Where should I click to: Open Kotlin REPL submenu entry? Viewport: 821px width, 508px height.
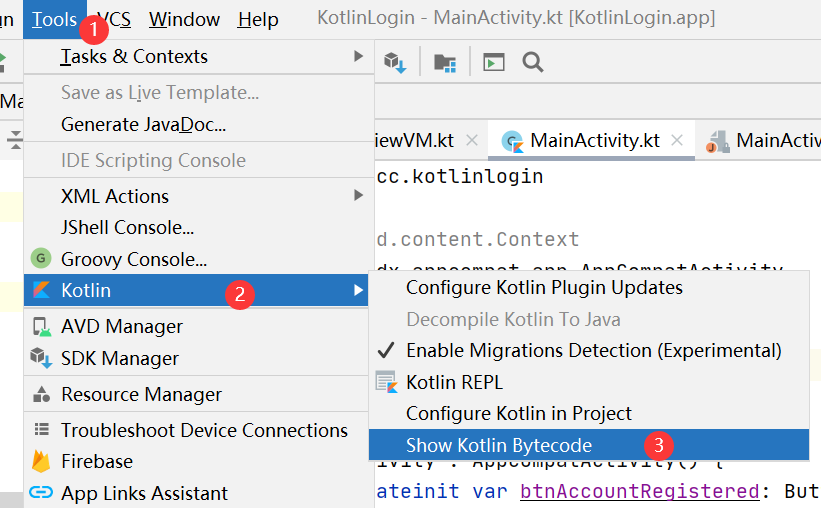(589, 382)
